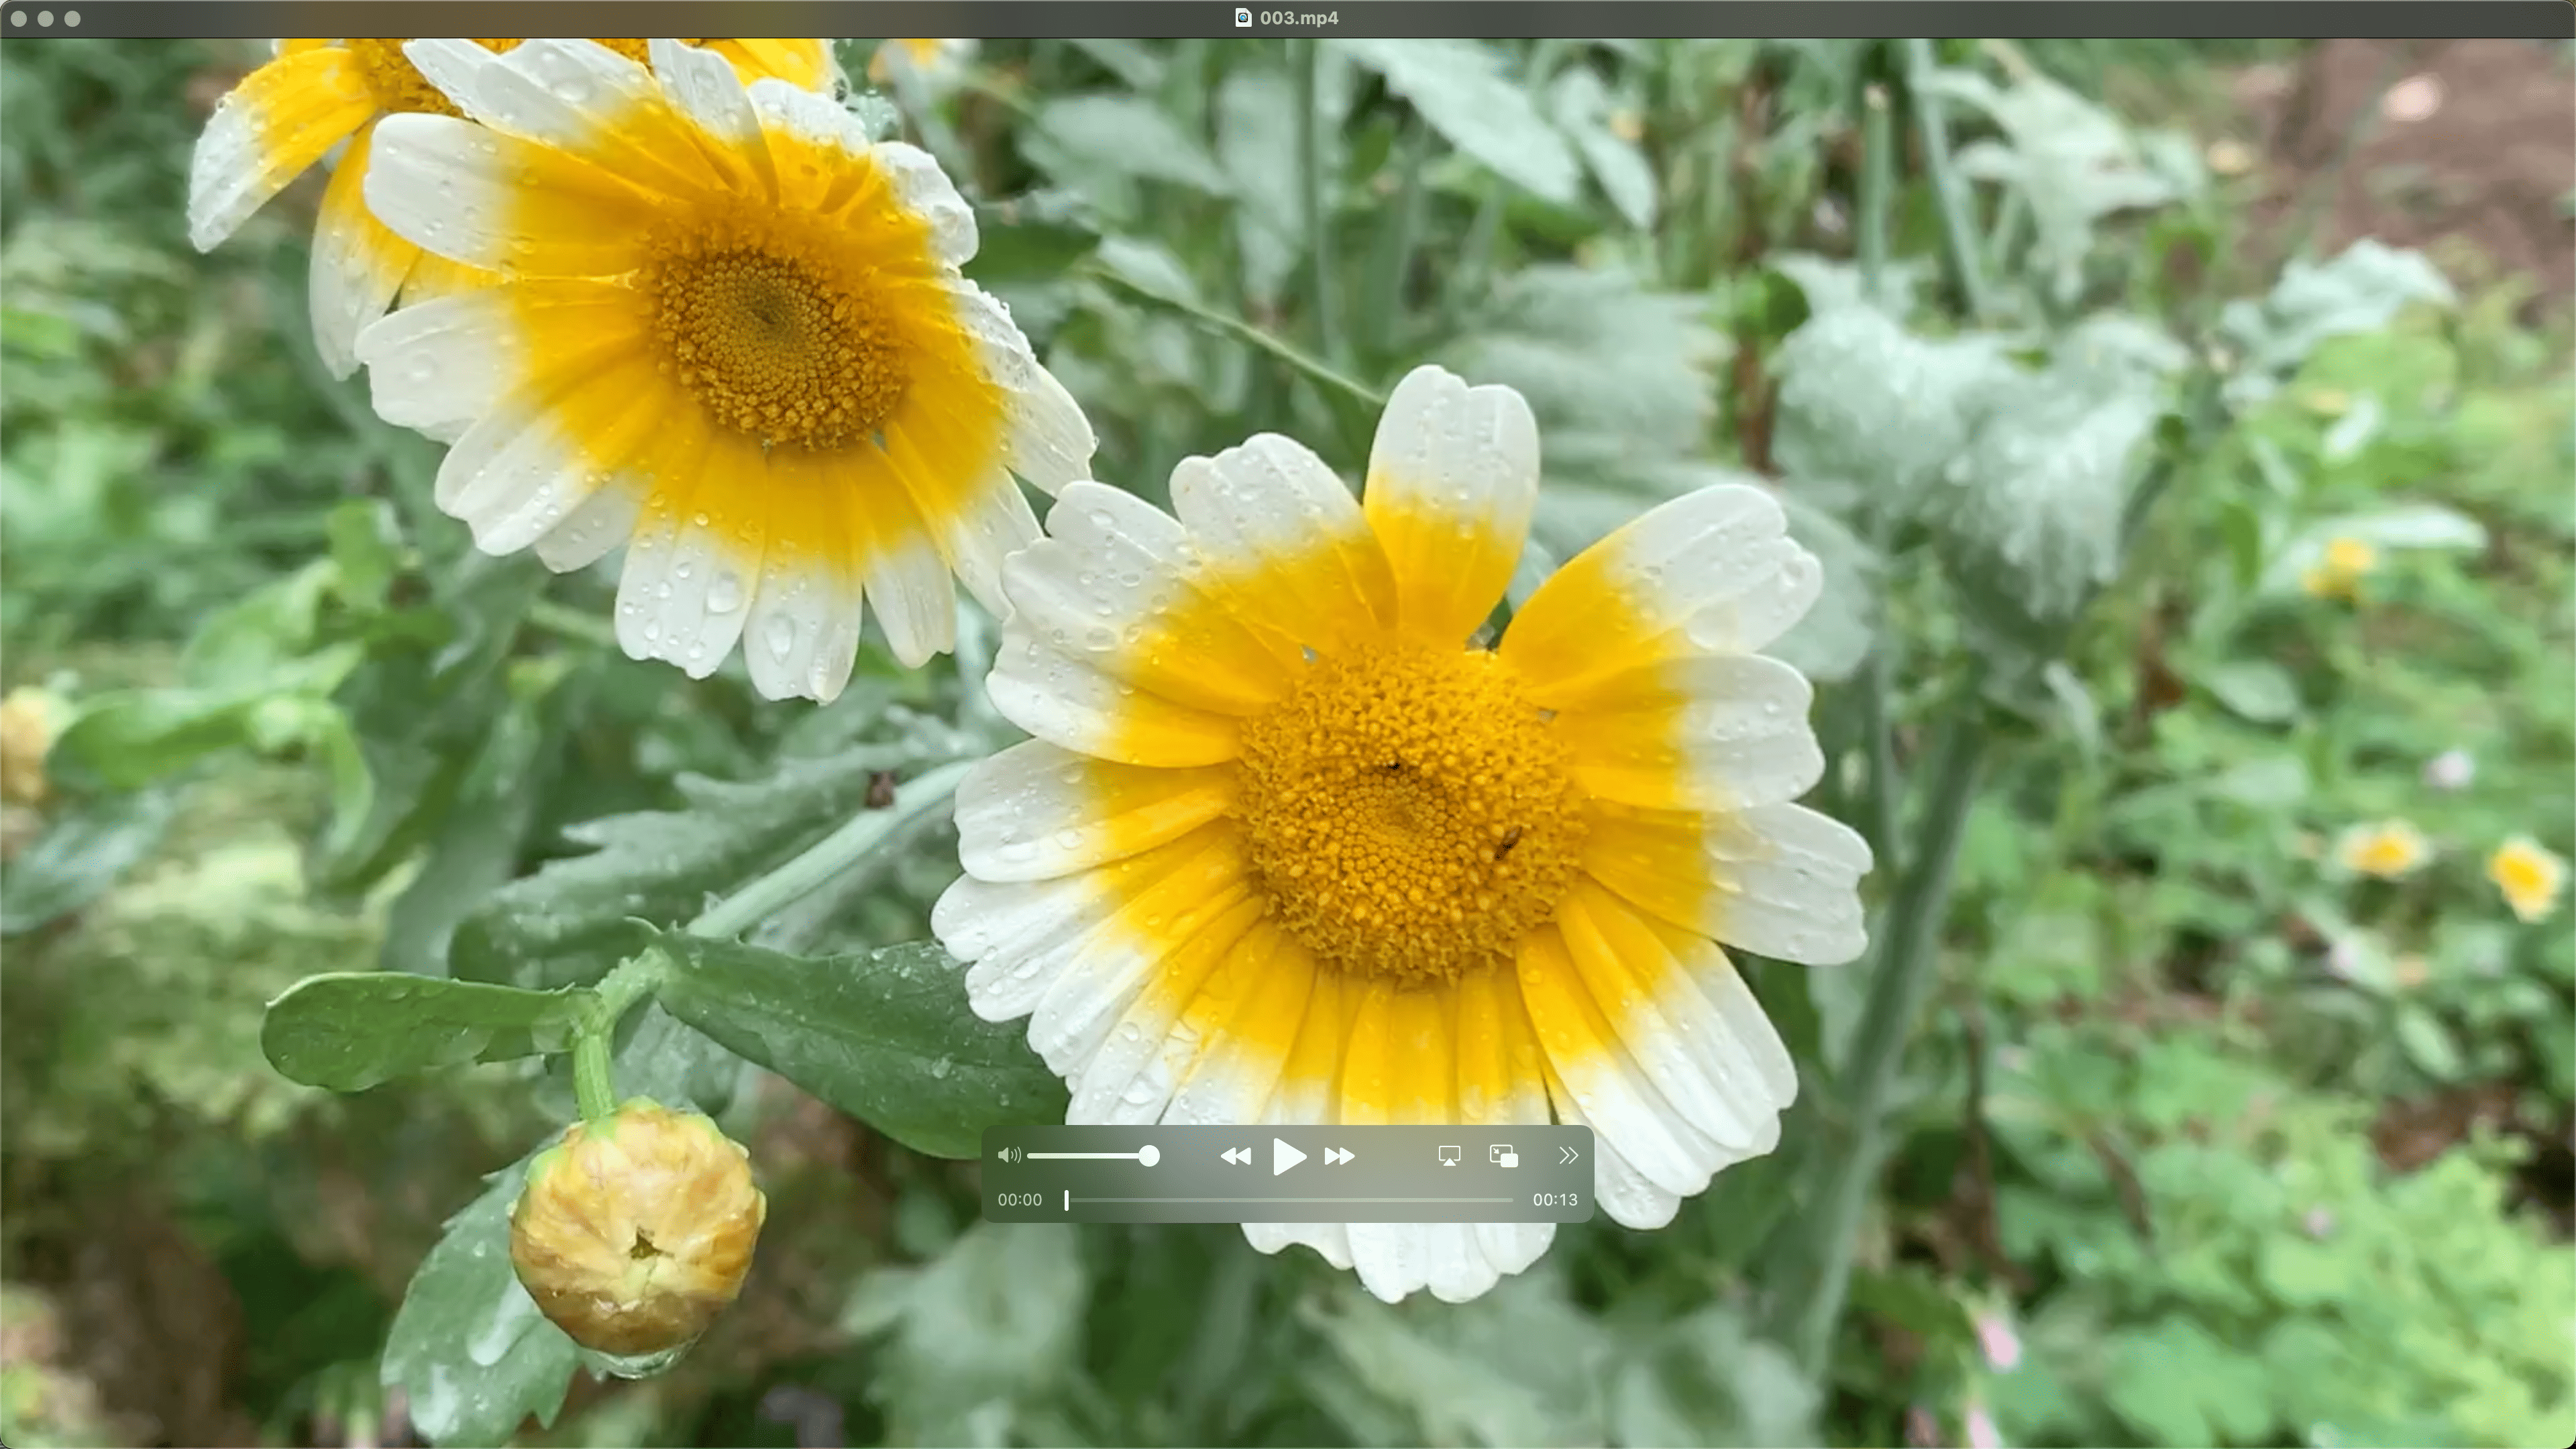Open the AirPlay output icon
This screenshot has width=2576, height=1449.
click(x=1448, y=1156)
